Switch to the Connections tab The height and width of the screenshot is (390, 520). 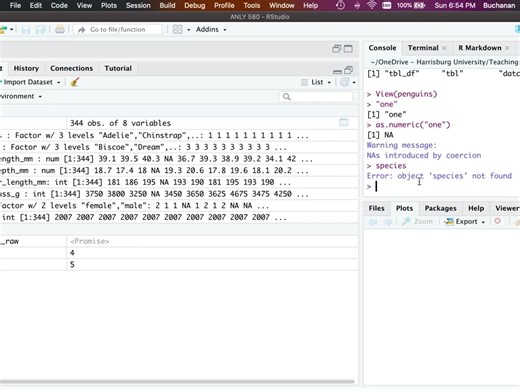(x=72, y=68)
